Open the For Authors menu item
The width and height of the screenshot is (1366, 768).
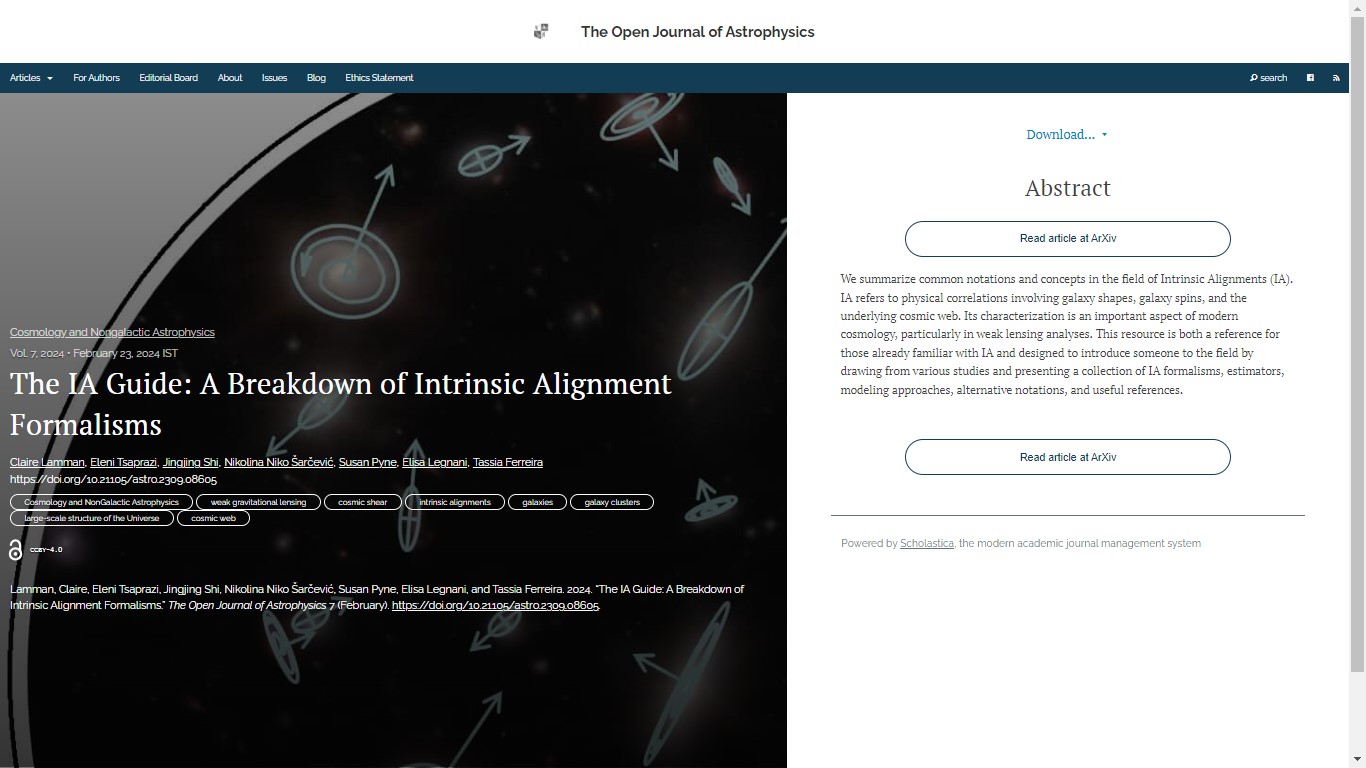click(x=96, y=78)
